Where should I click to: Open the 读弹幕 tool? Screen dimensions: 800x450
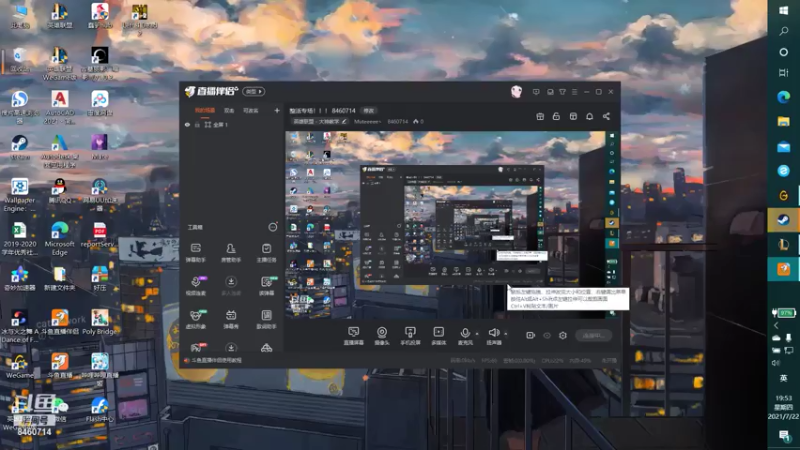(266, 286)
